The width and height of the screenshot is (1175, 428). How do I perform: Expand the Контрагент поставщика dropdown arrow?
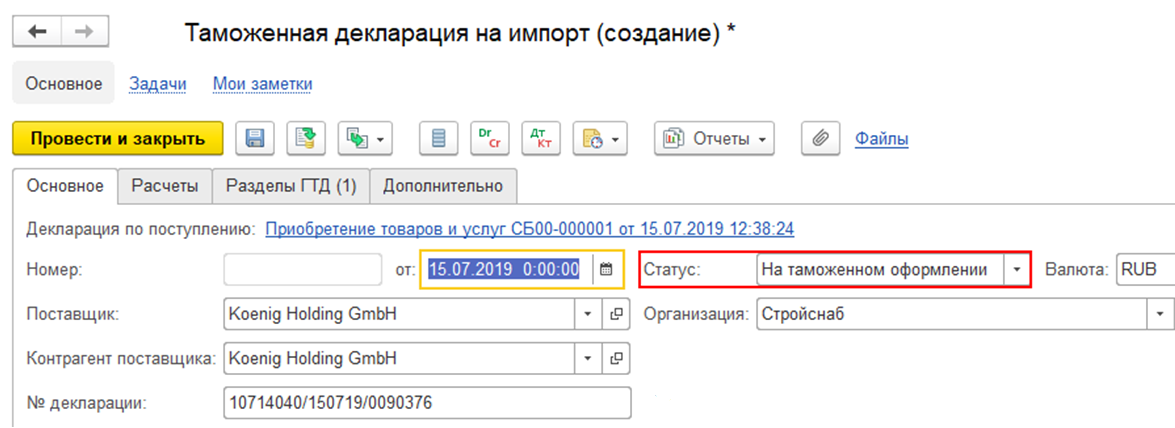[588, 358]
